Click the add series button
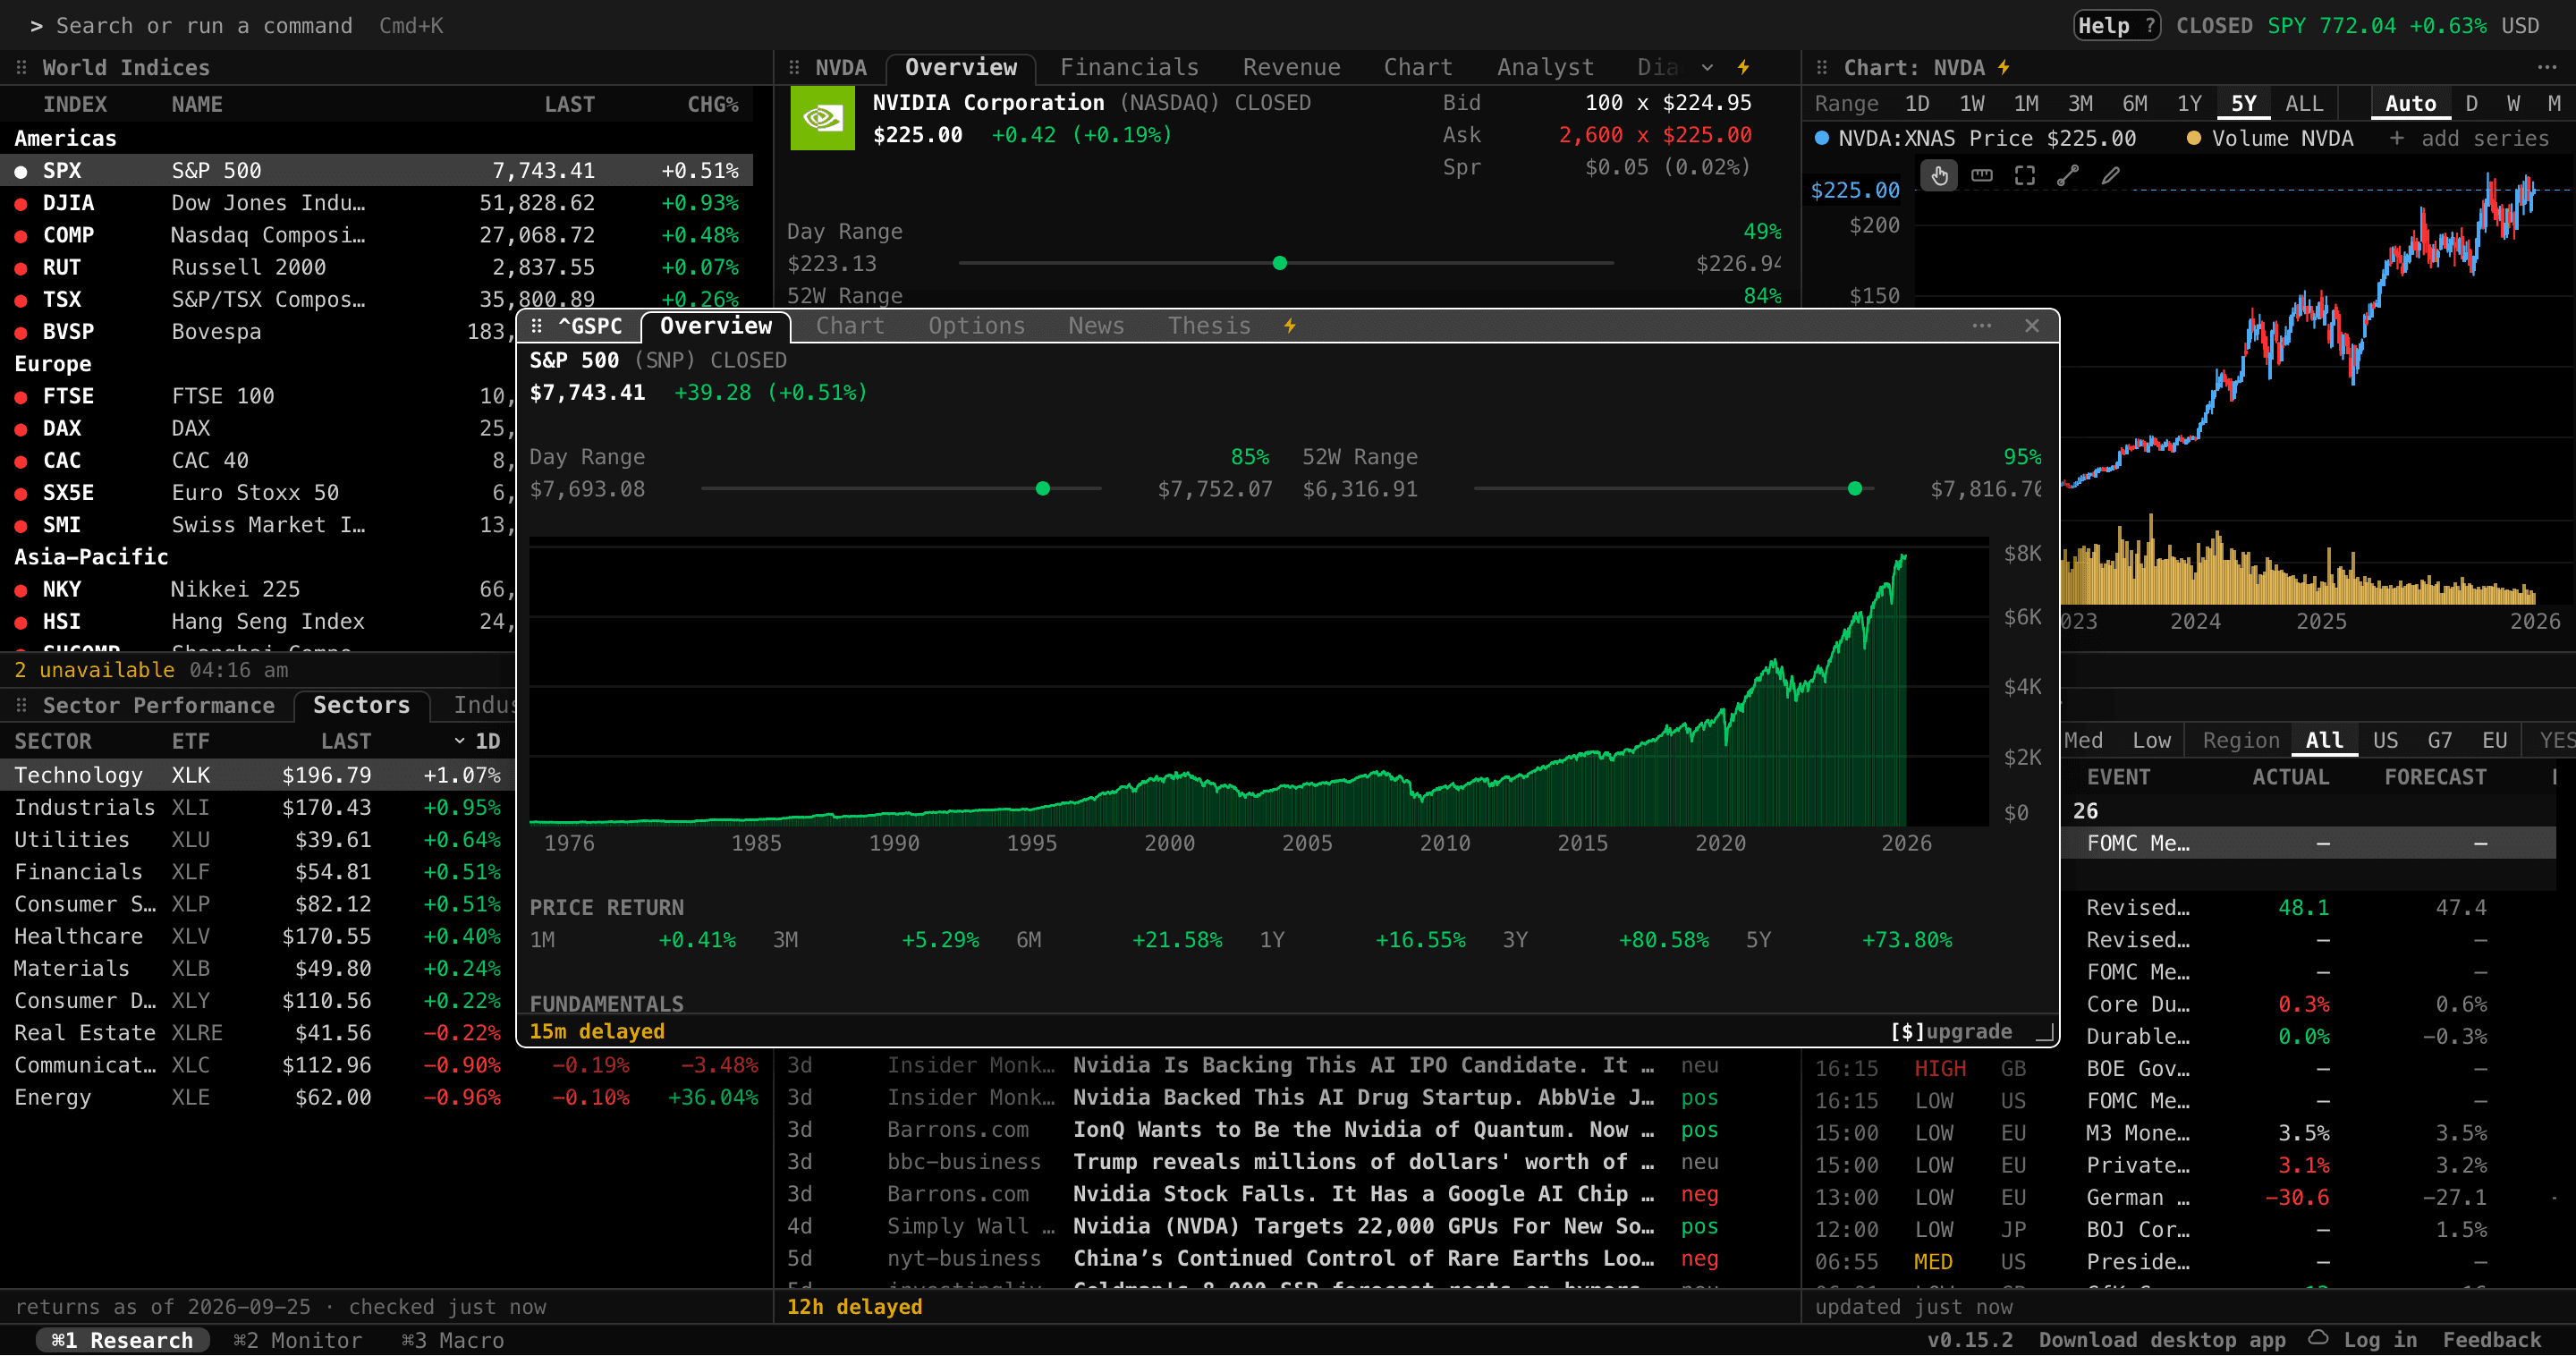The height and width of the screenshot is (1356, 2576). point(2468,138)
